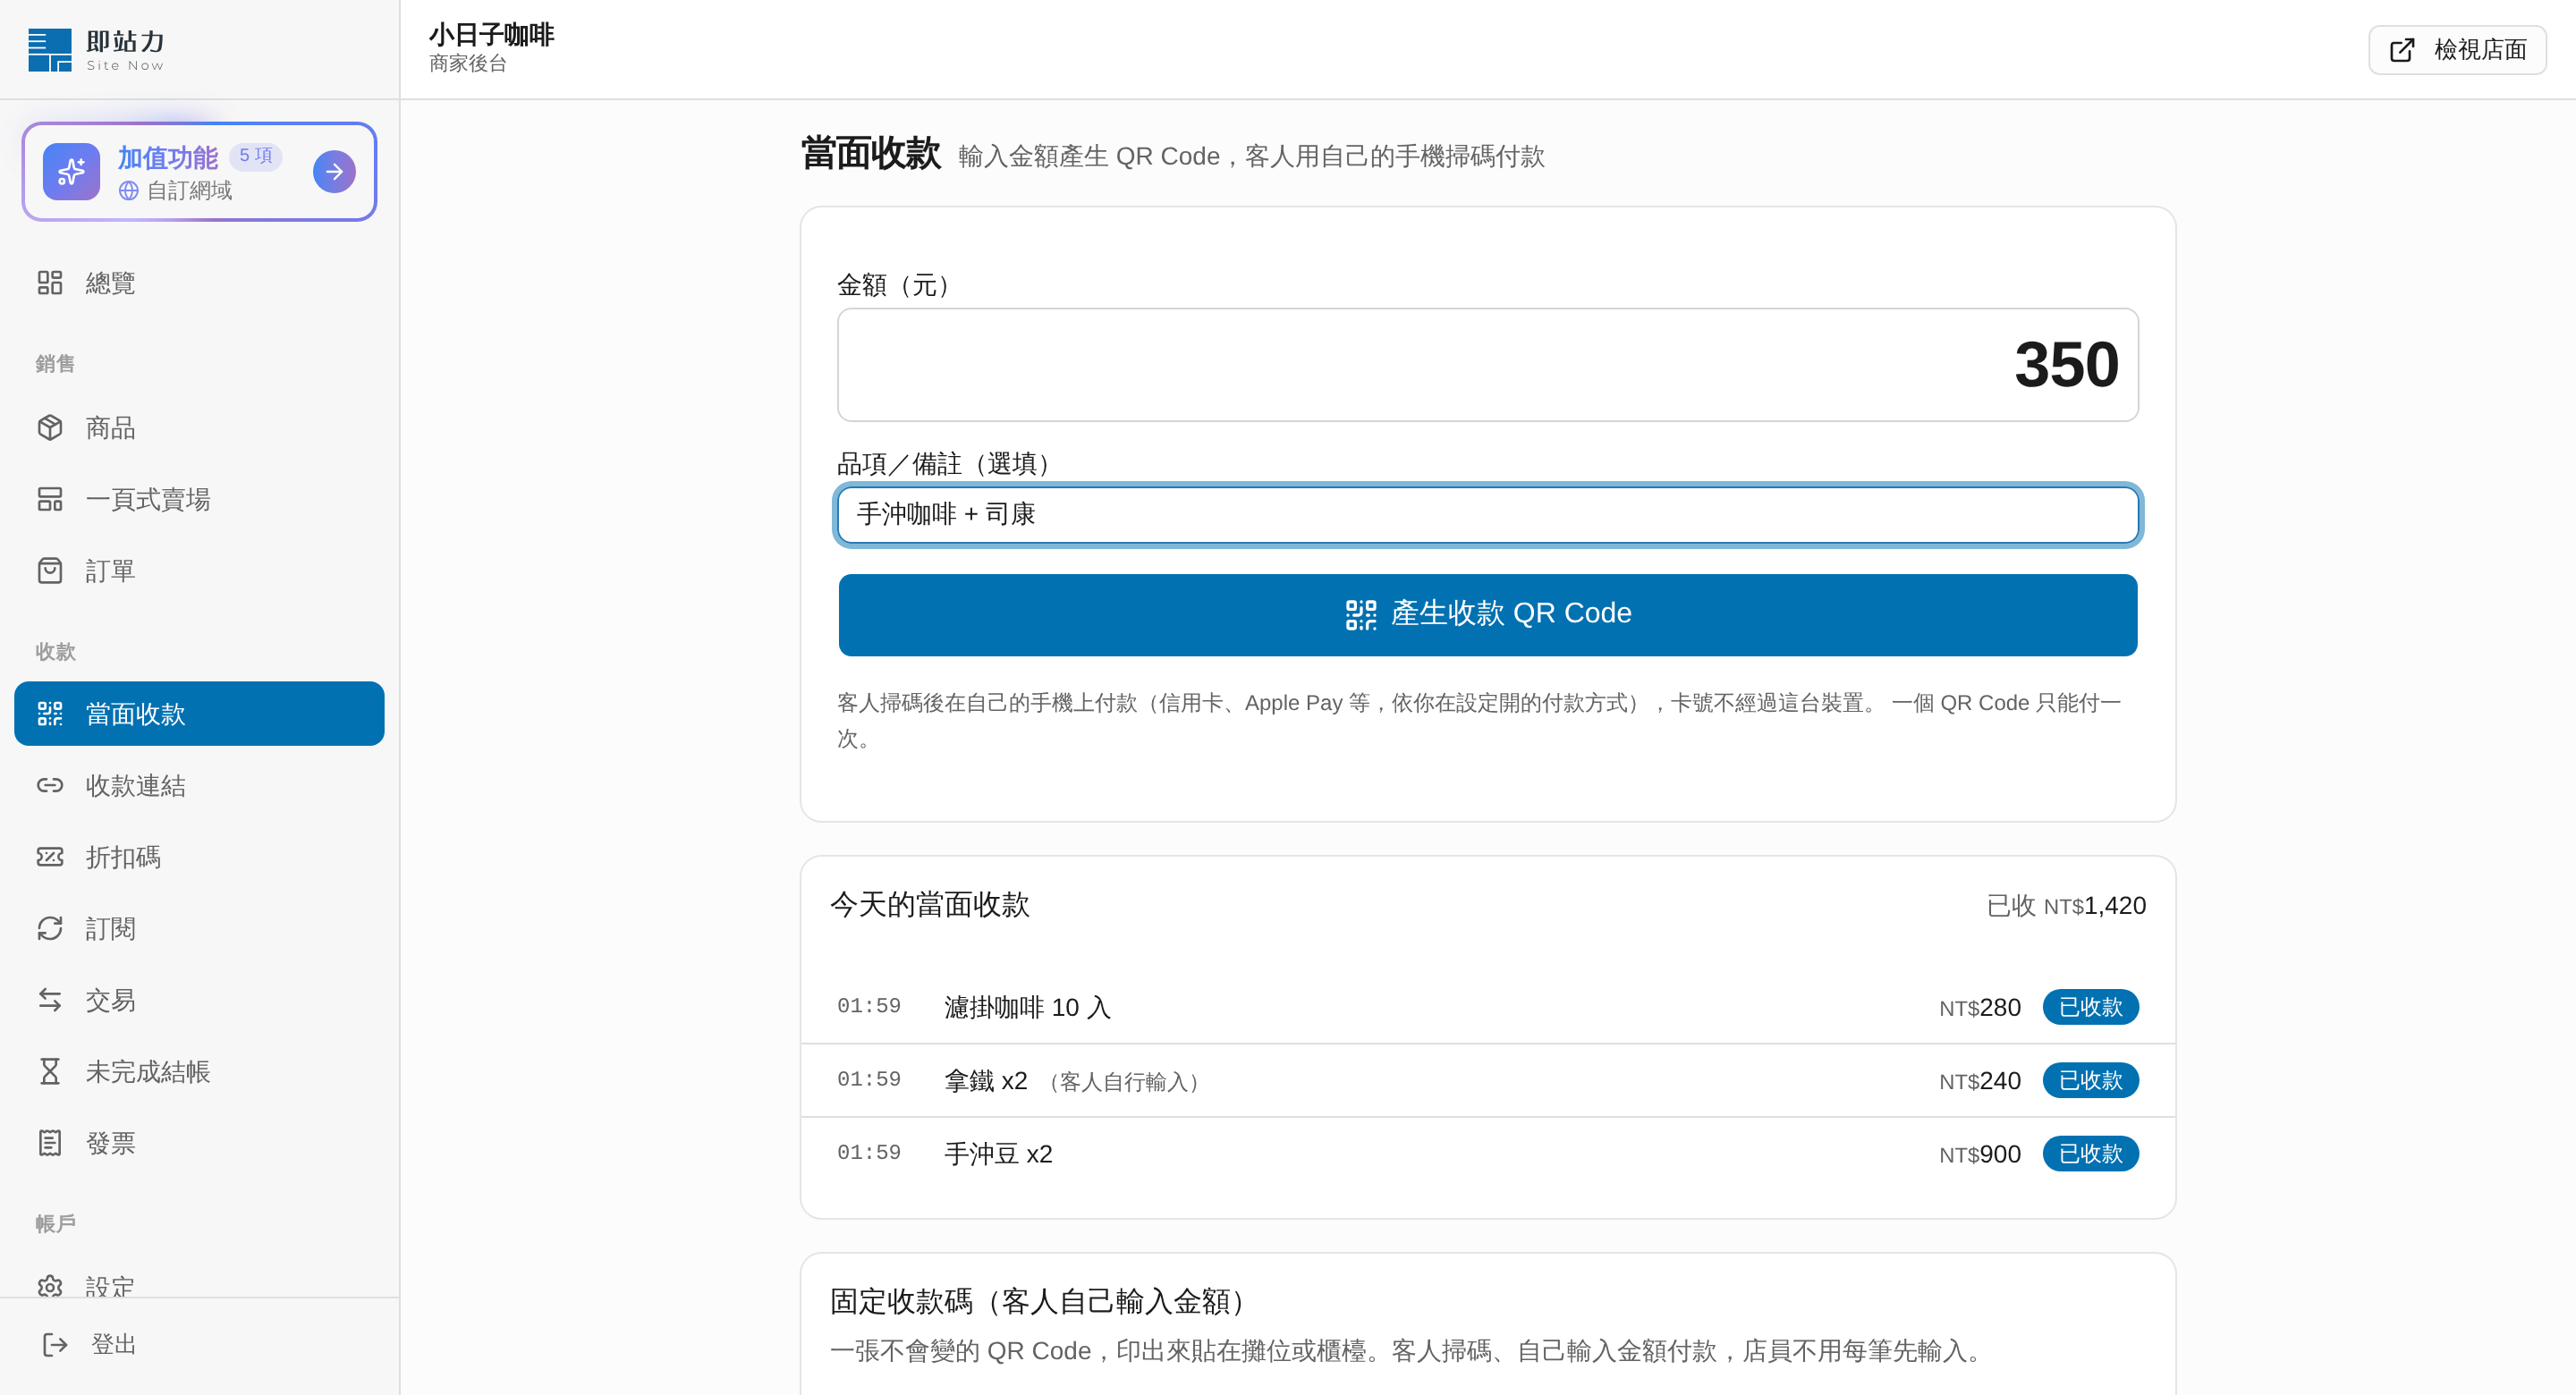Open the 總覽 menu item

click(199, 283)
